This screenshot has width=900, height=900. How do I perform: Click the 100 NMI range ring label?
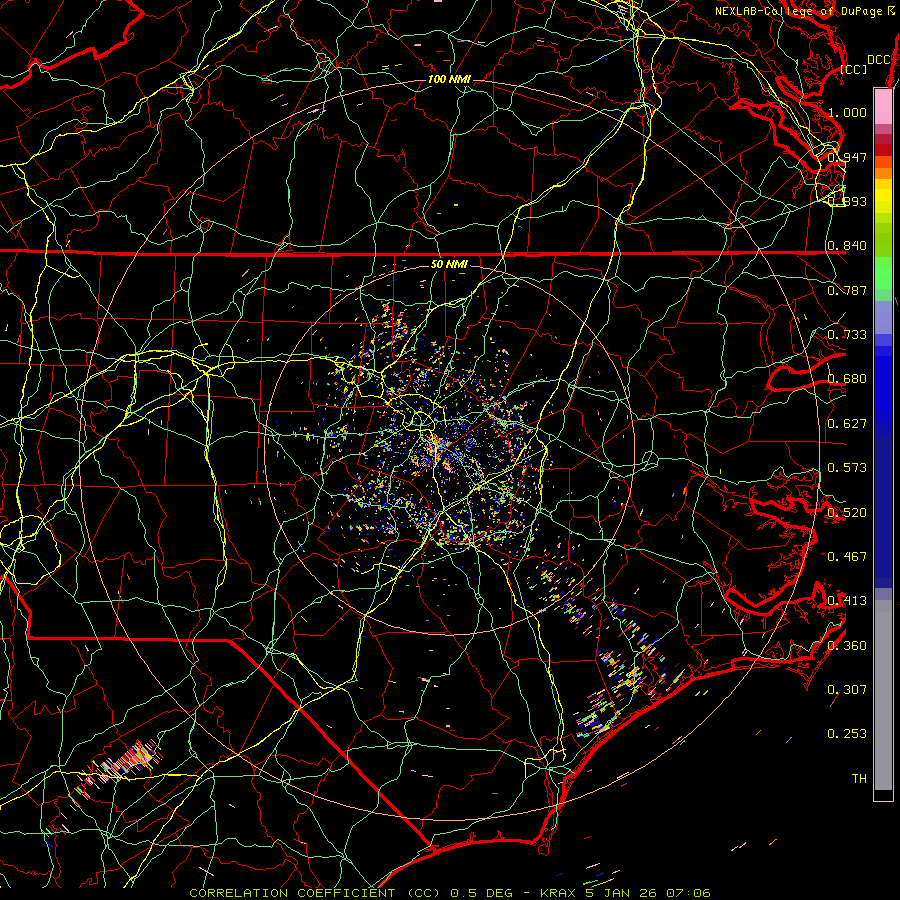(449, 79)
